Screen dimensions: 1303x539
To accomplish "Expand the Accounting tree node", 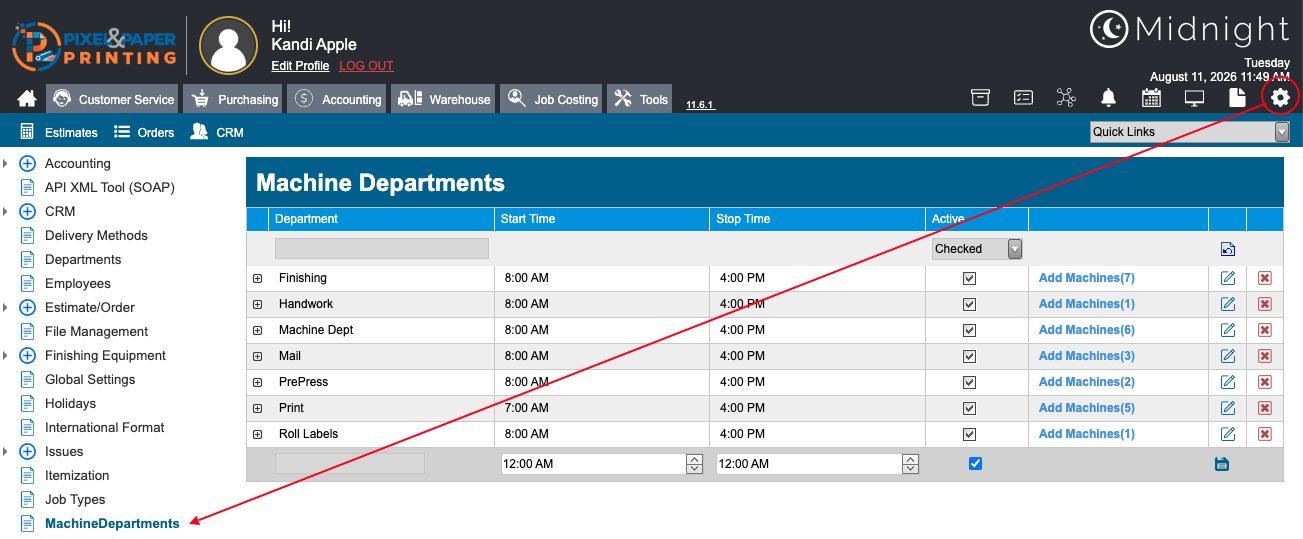I will pyautogui.click(x=6, y=163).
